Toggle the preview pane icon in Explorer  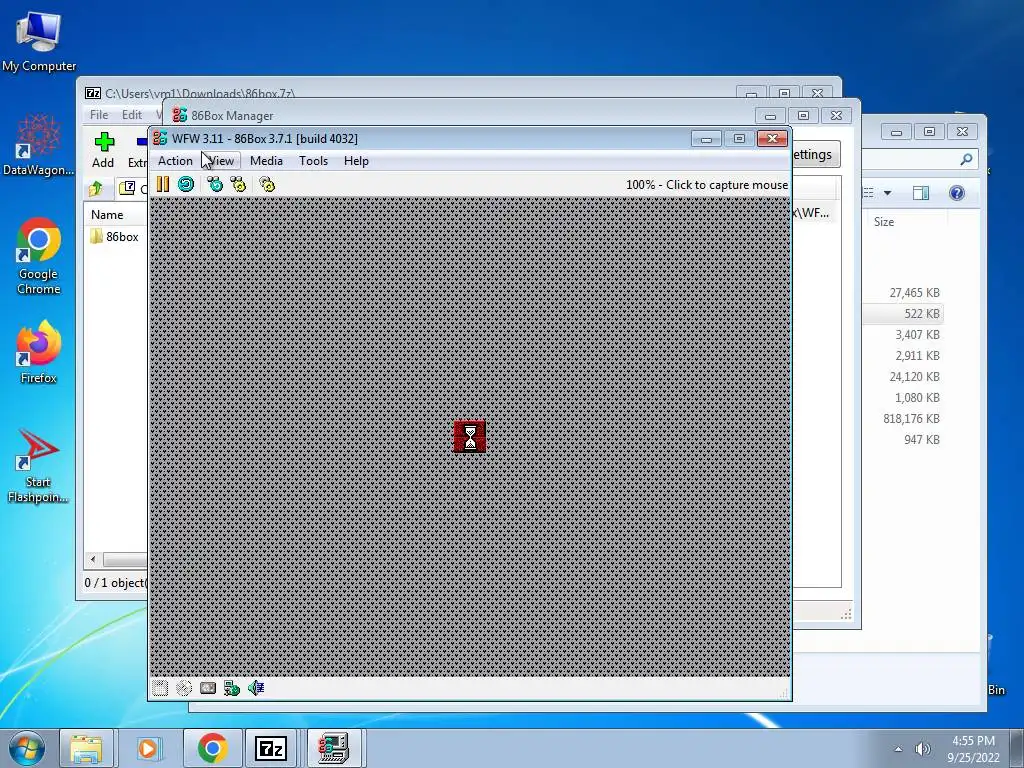[x=921, y=193]
